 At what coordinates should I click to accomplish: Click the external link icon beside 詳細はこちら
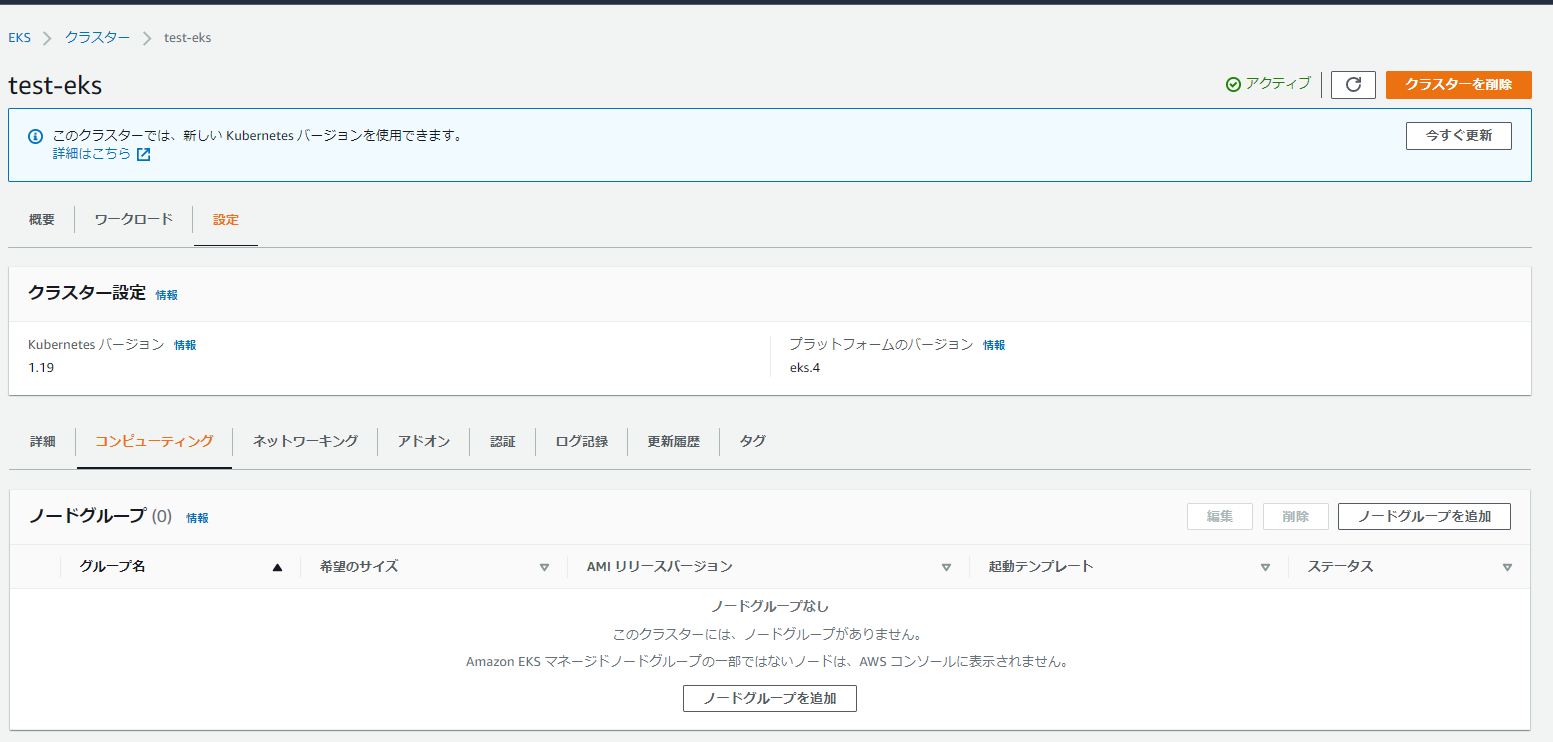coord(144,155)
